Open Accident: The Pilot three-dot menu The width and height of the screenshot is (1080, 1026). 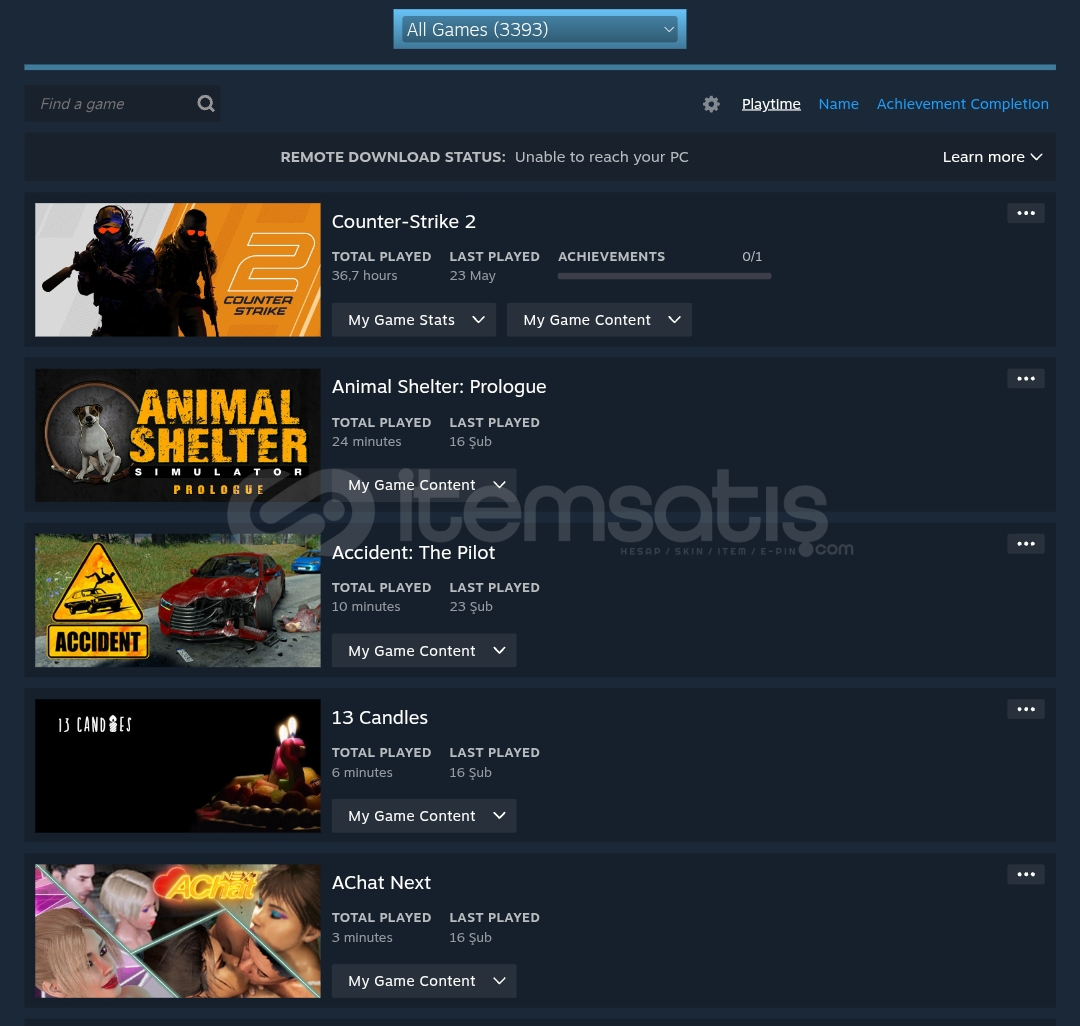click(1026, 543)
